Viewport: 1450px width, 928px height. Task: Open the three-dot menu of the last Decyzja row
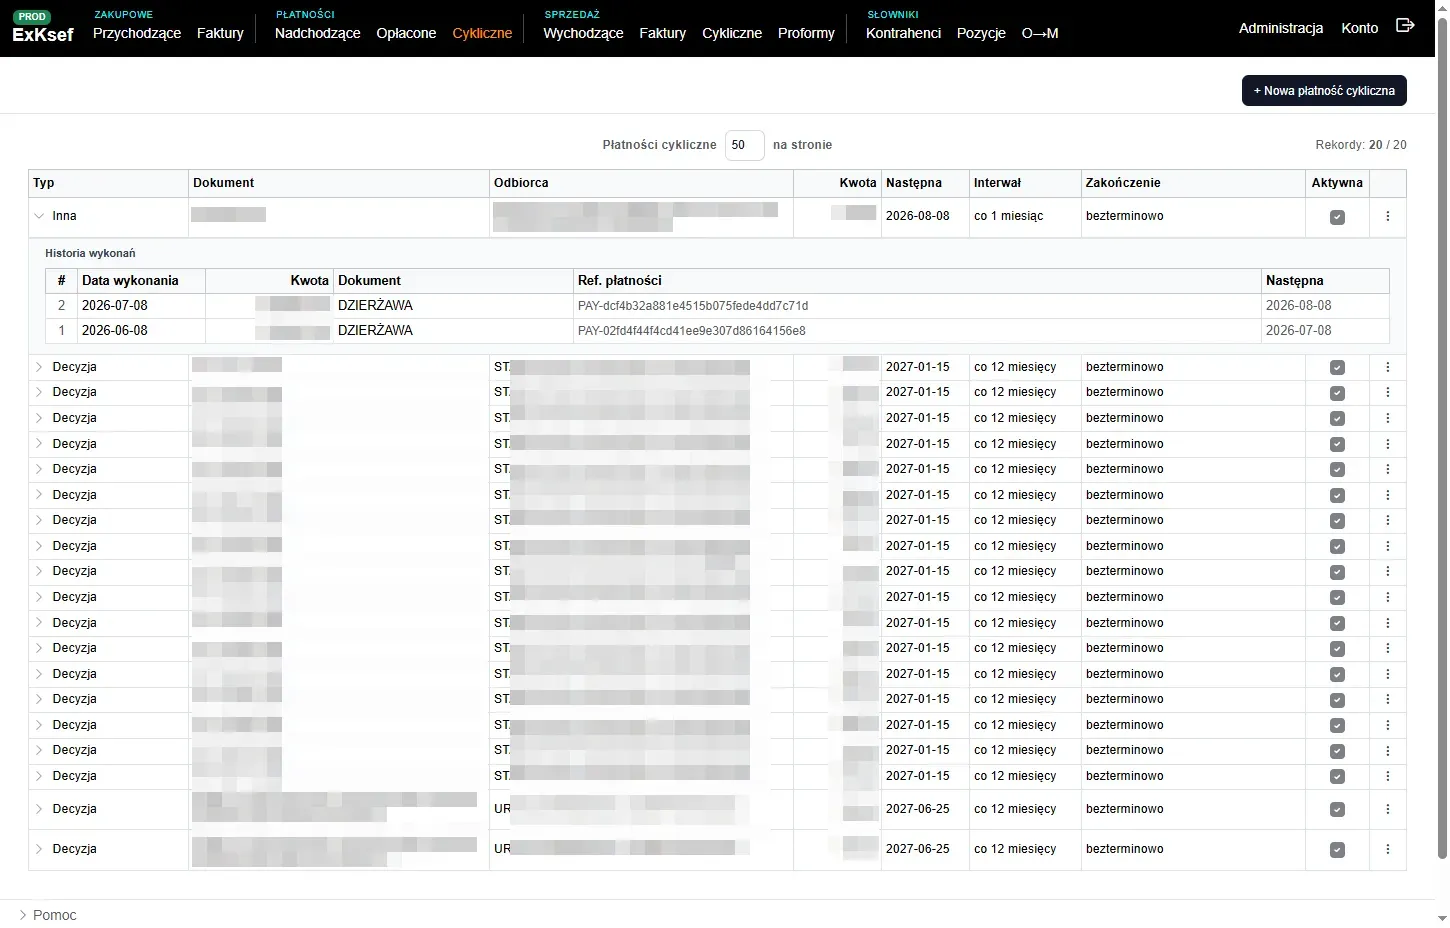coord(1387,849)
